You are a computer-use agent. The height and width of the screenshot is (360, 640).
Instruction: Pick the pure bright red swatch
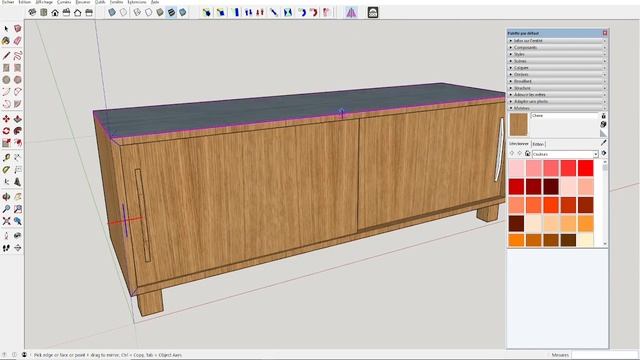tap(585, 168)
